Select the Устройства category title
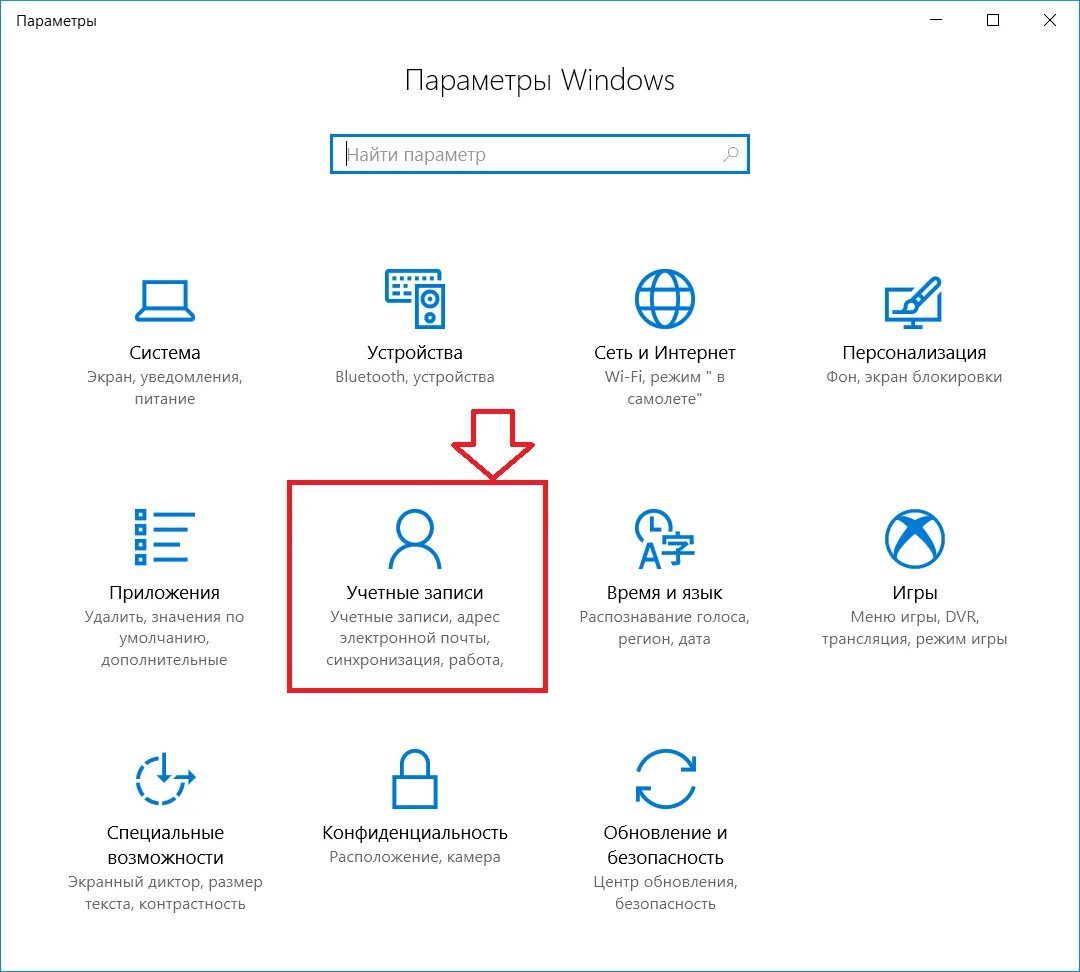Viewport: 1080px width, 972px height. tap(415, 353)
